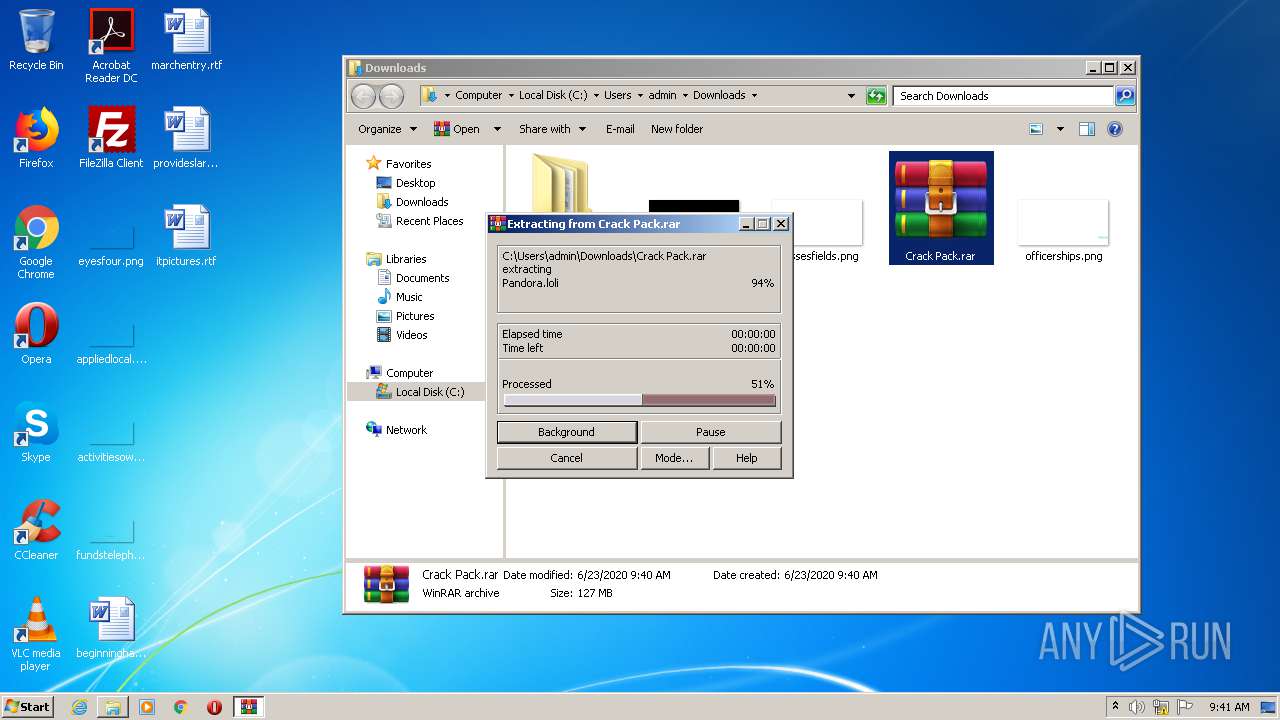This screenshot has width=1280, height=720.
Task: Open the Recycle Bin desktop icon
Action: (x=36, y=40)
